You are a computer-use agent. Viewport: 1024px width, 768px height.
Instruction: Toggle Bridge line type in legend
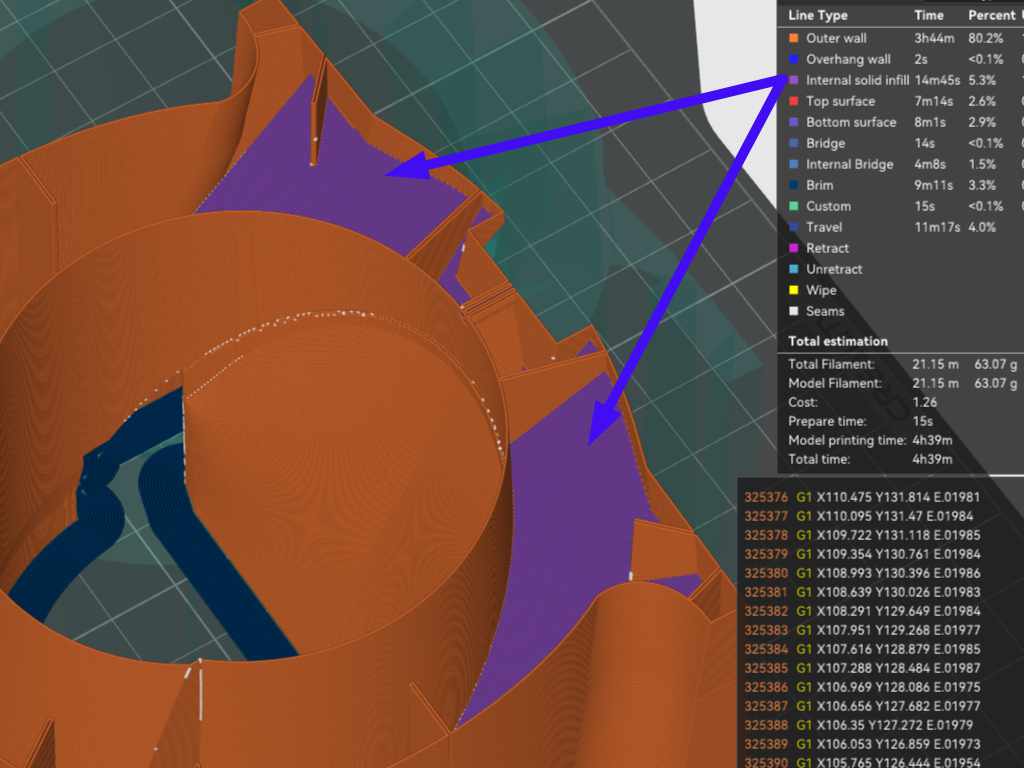coord(825,143)
